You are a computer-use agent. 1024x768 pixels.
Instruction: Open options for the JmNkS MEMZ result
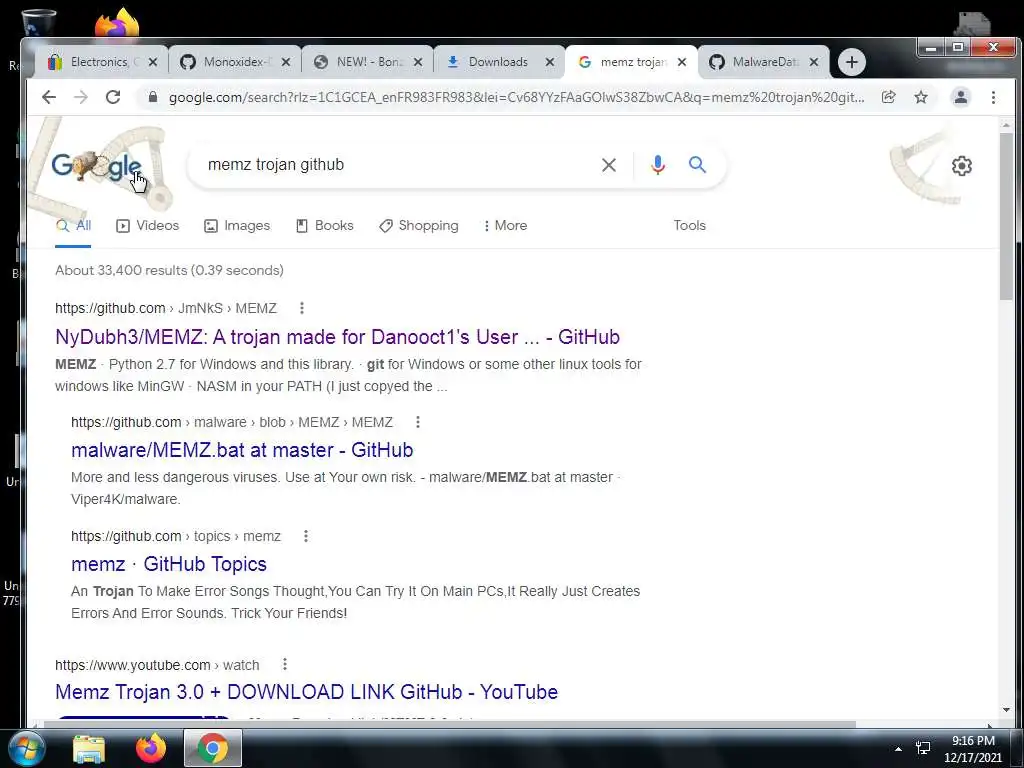point(301,308)
